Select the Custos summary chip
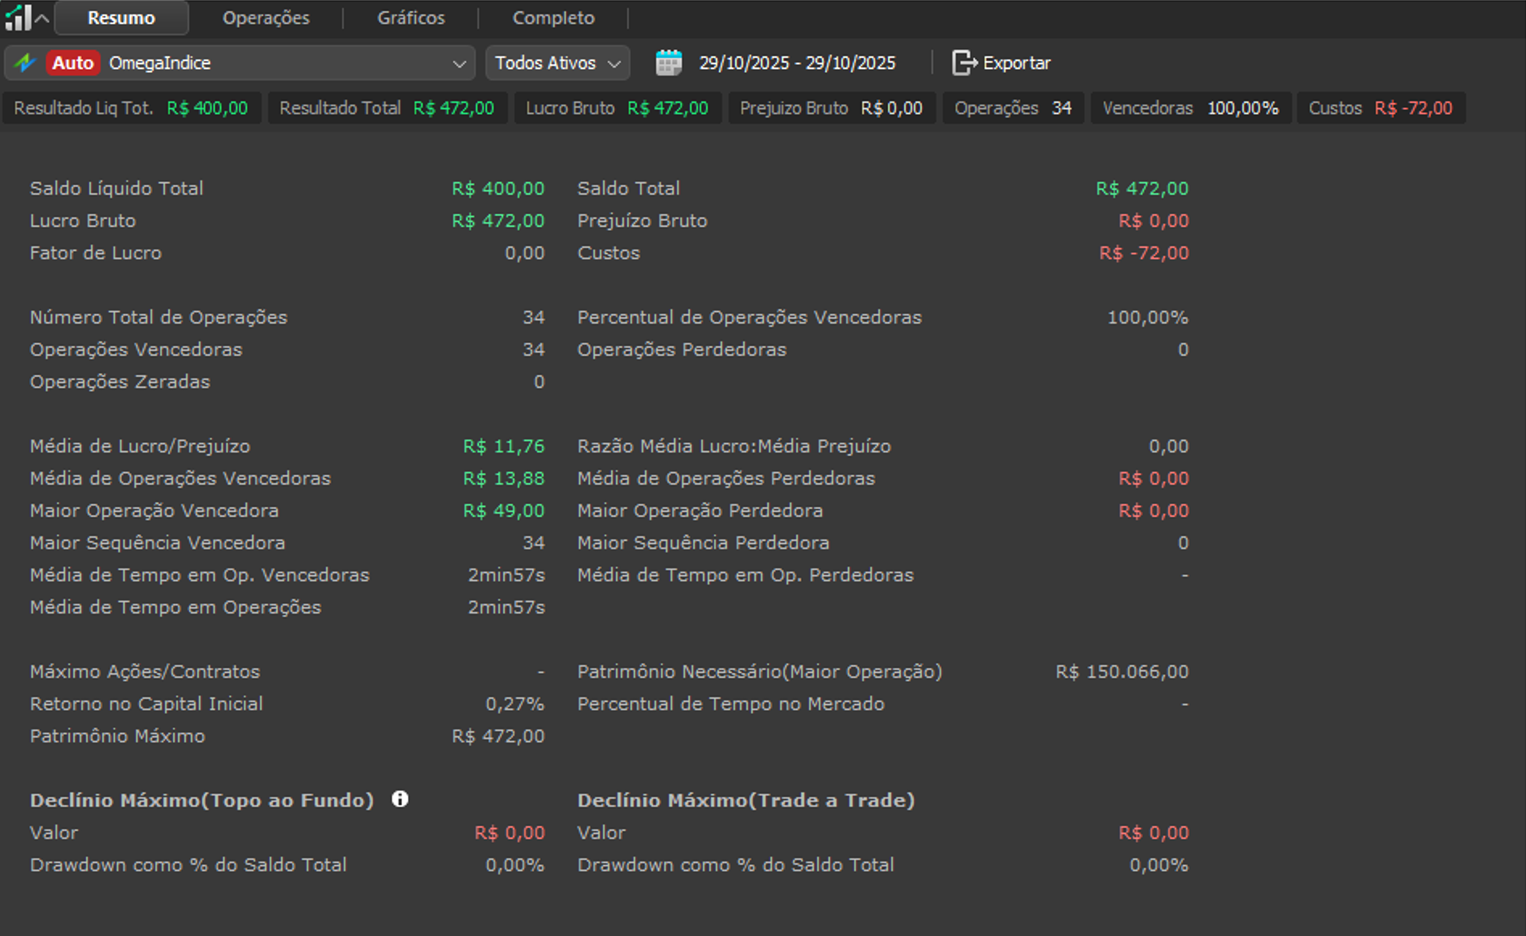The width and height of the screenshot is (1526, 936). [1380, 108]
